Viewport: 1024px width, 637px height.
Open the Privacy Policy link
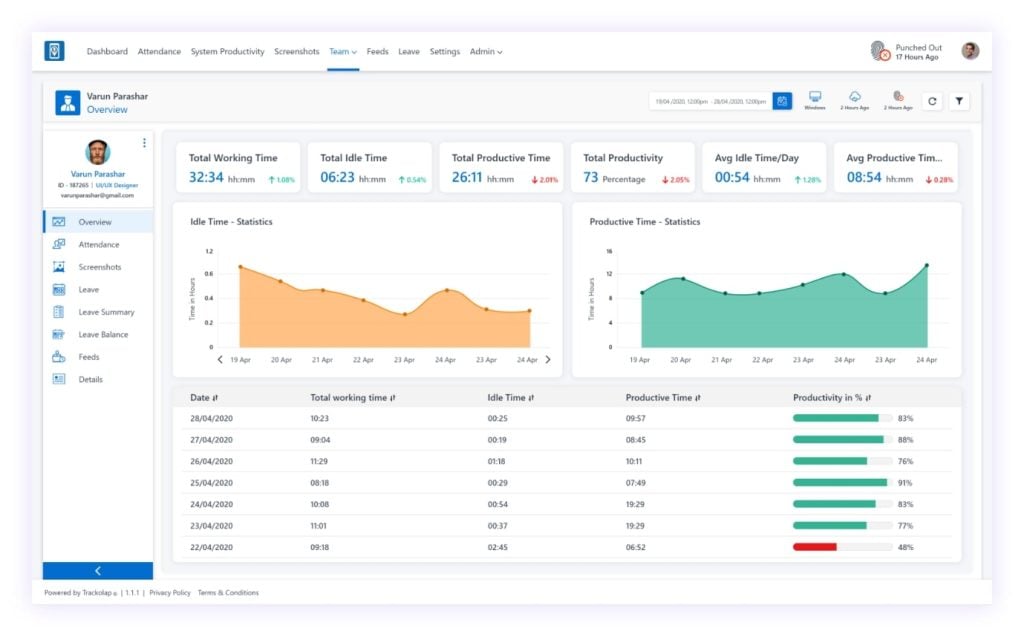[170, 593]
